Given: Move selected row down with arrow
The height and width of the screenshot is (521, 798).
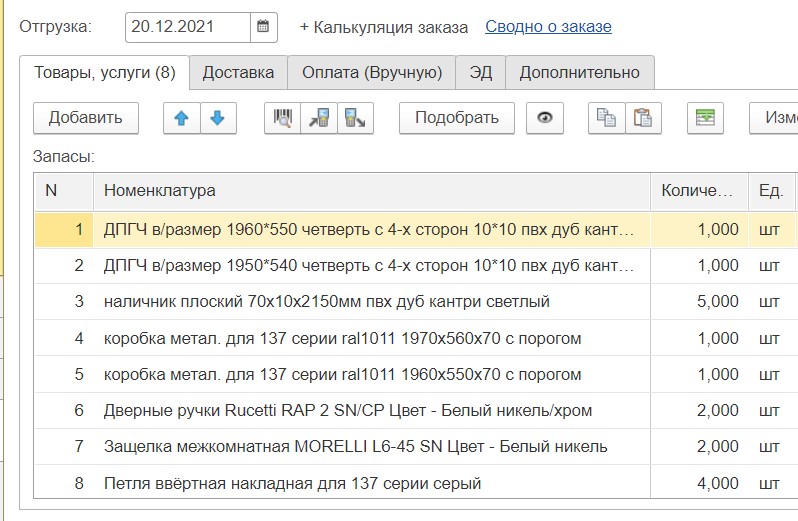Looking at the screenshot, I should (217, 118).
